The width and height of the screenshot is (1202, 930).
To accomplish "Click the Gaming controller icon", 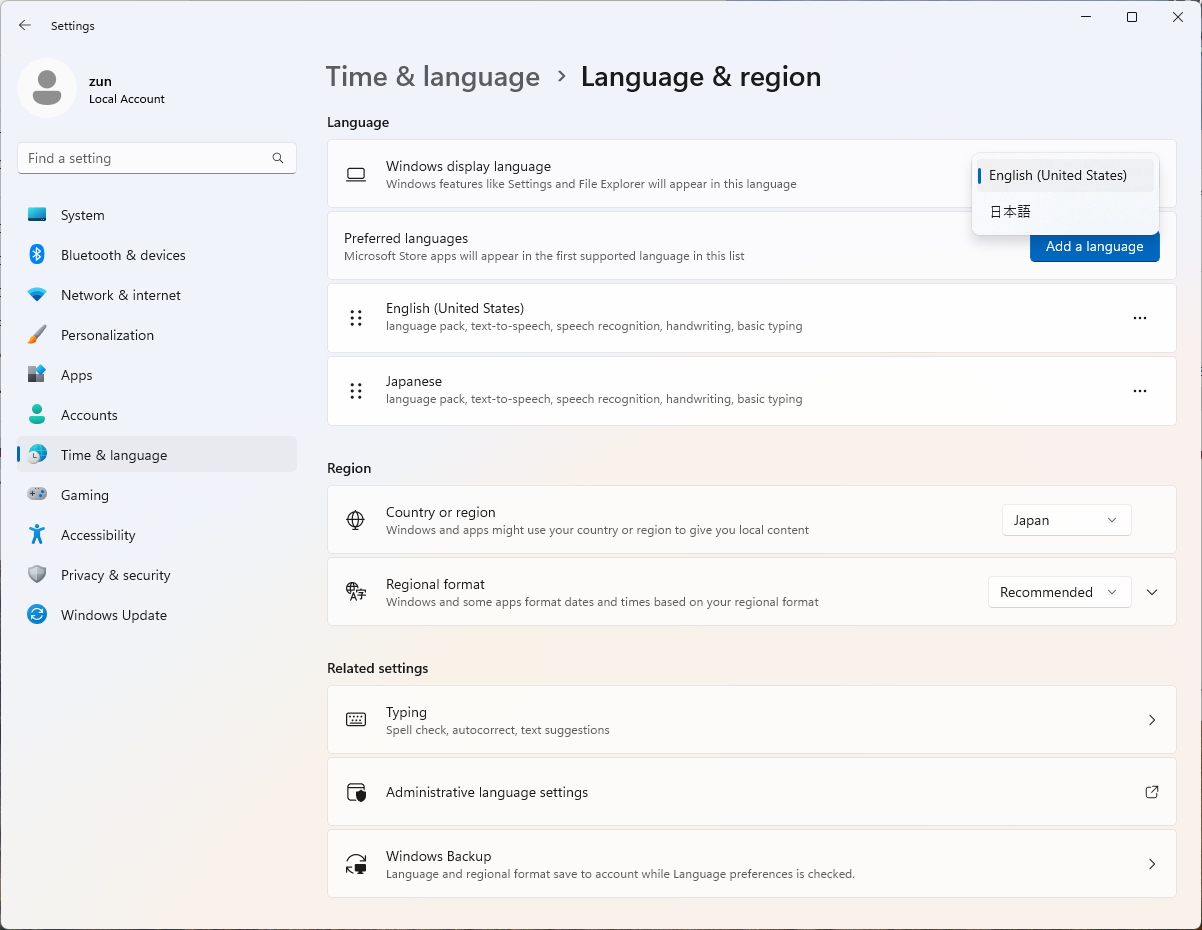I will pos(37,495).
